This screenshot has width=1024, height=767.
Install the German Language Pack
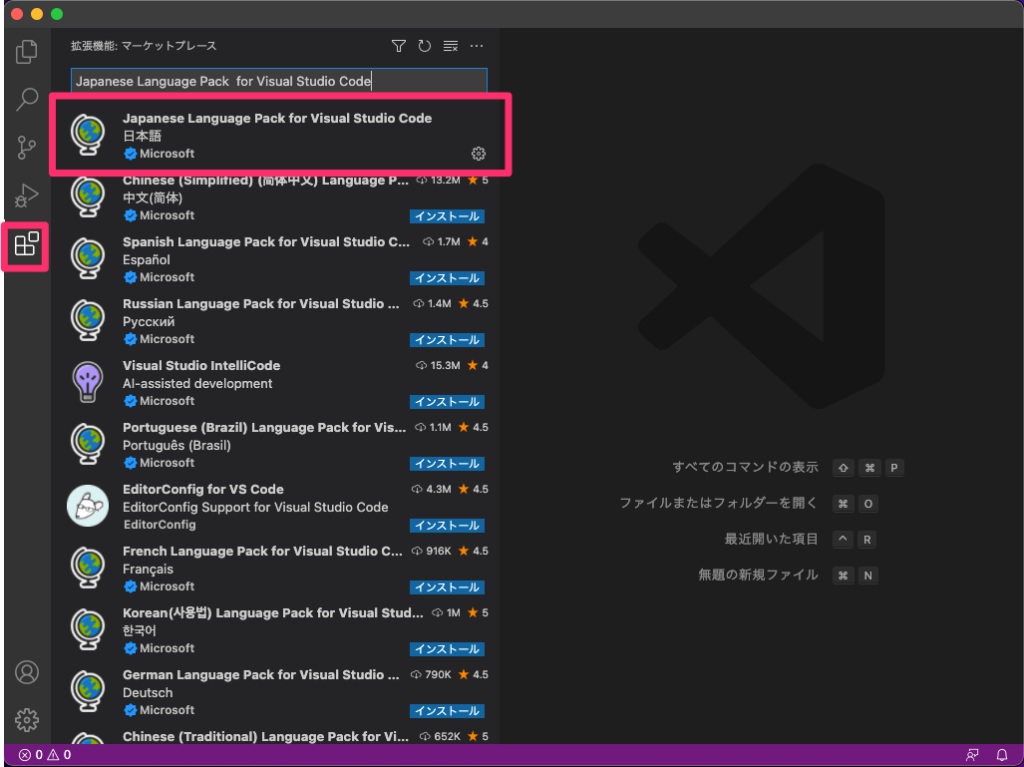(447, 711)
